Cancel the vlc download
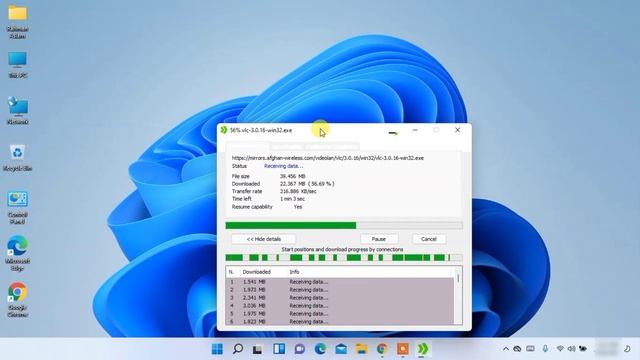Image resolution: width=640 pixels, height=360 pixels. (429, 239)
